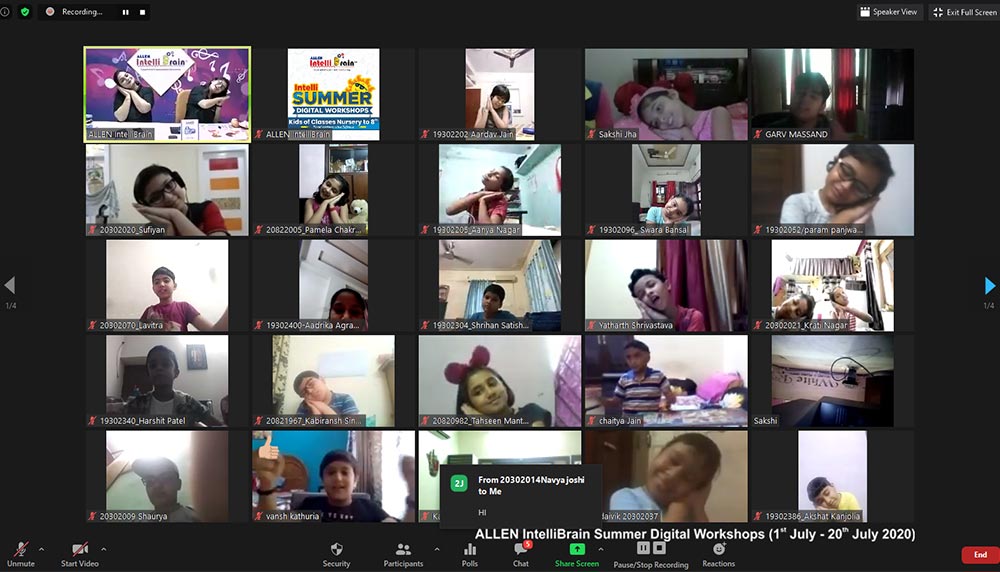The height and width of the screenshot is (572, 1000).
Task: Select 19302304_Shrihan Satish... video tile
Action: coord(500,286)
